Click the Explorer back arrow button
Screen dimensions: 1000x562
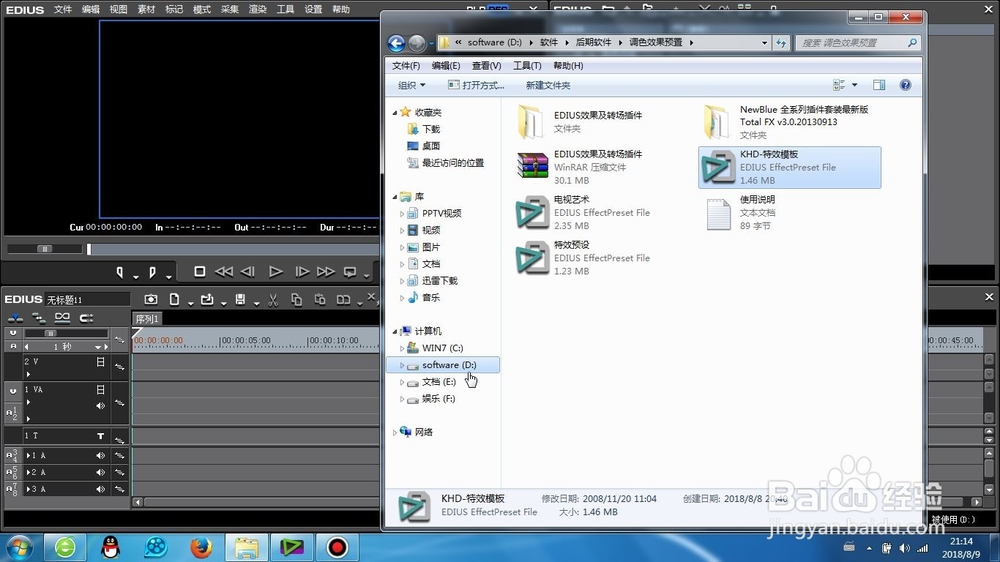point(396,43)
